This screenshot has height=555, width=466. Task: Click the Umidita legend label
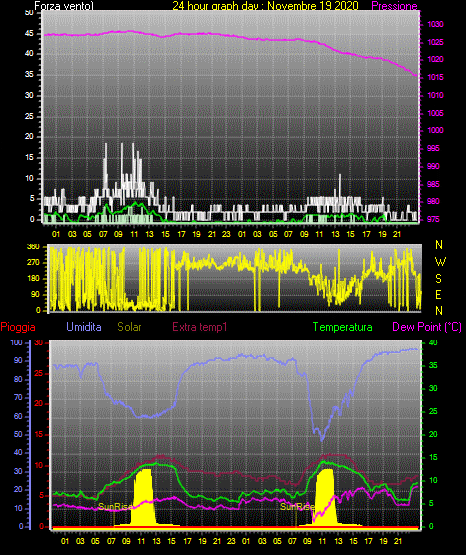pyautogui.click(x=84, y=327)
